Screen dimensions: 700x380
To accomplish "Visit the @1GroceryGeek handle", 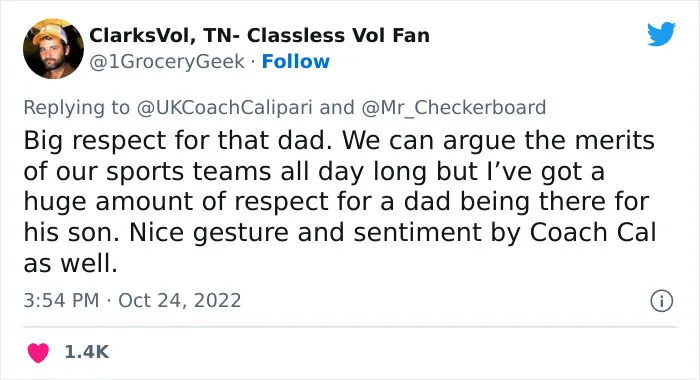I will tap(167, 62).
